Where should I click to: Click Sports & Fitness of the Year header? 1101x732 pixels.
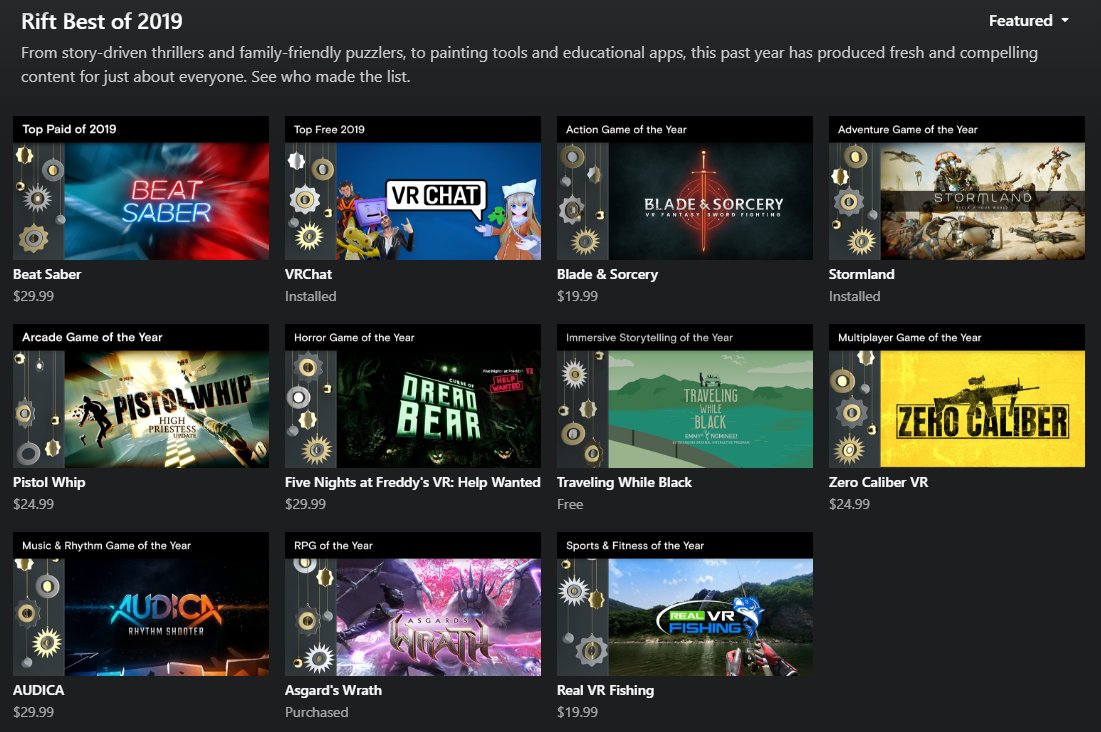635,545
